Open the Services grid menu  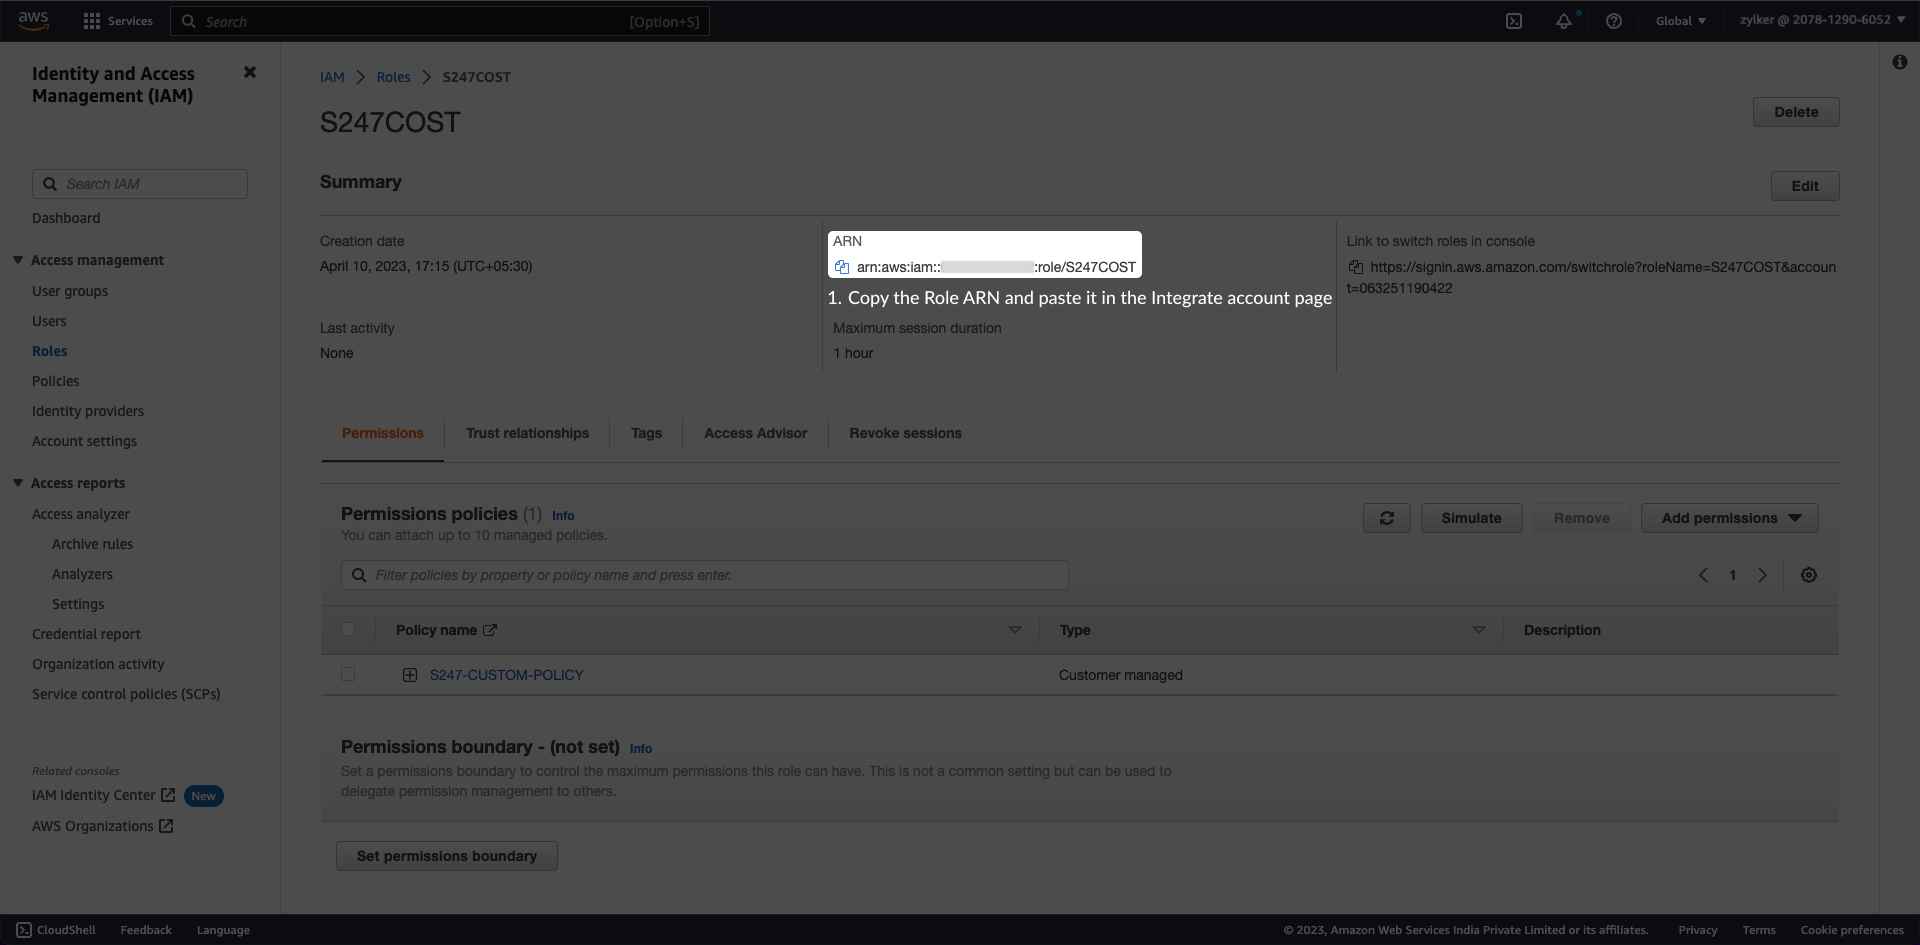pyautogui.click(x=118, y=21)
